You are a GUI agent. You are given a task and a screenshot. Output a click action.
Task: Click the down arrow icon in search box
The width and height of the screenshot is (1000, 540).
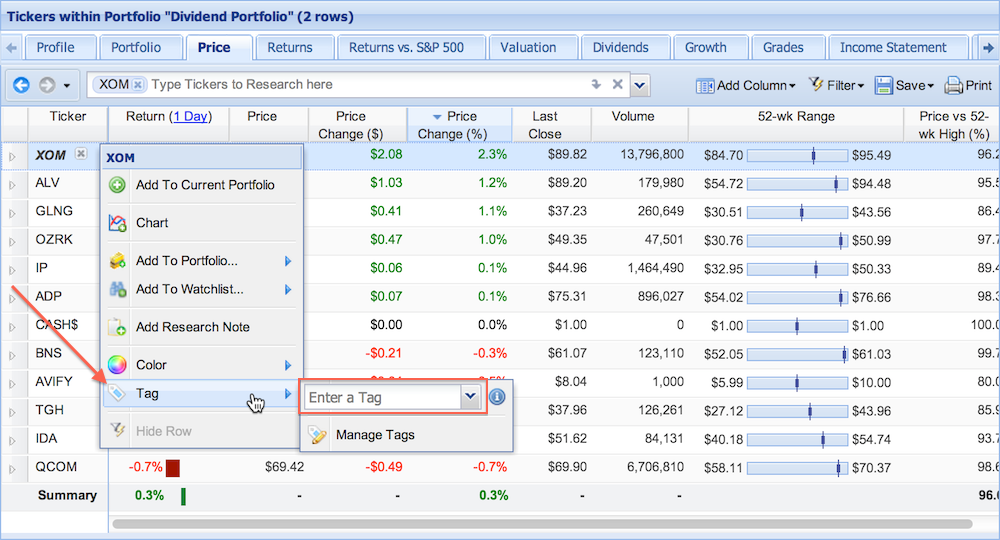596,84
